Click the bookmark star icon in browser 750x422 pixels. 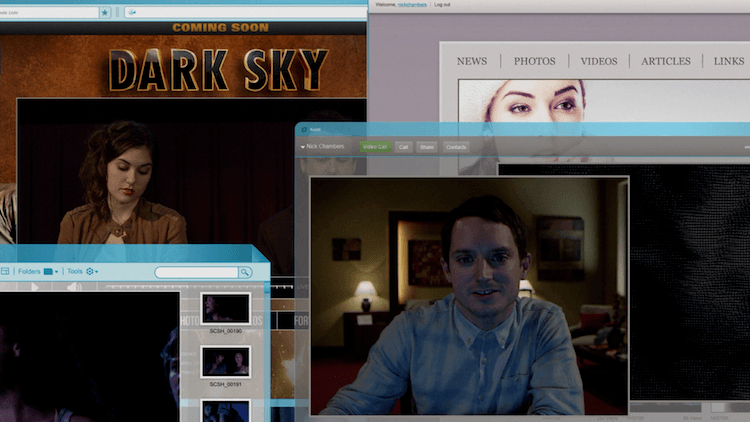tap(105, 13)
